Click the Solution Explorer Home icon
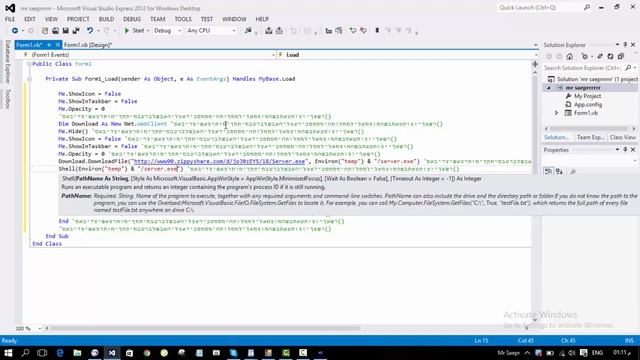The height and width of the screenshot is (360, 640). pos(570,57)
